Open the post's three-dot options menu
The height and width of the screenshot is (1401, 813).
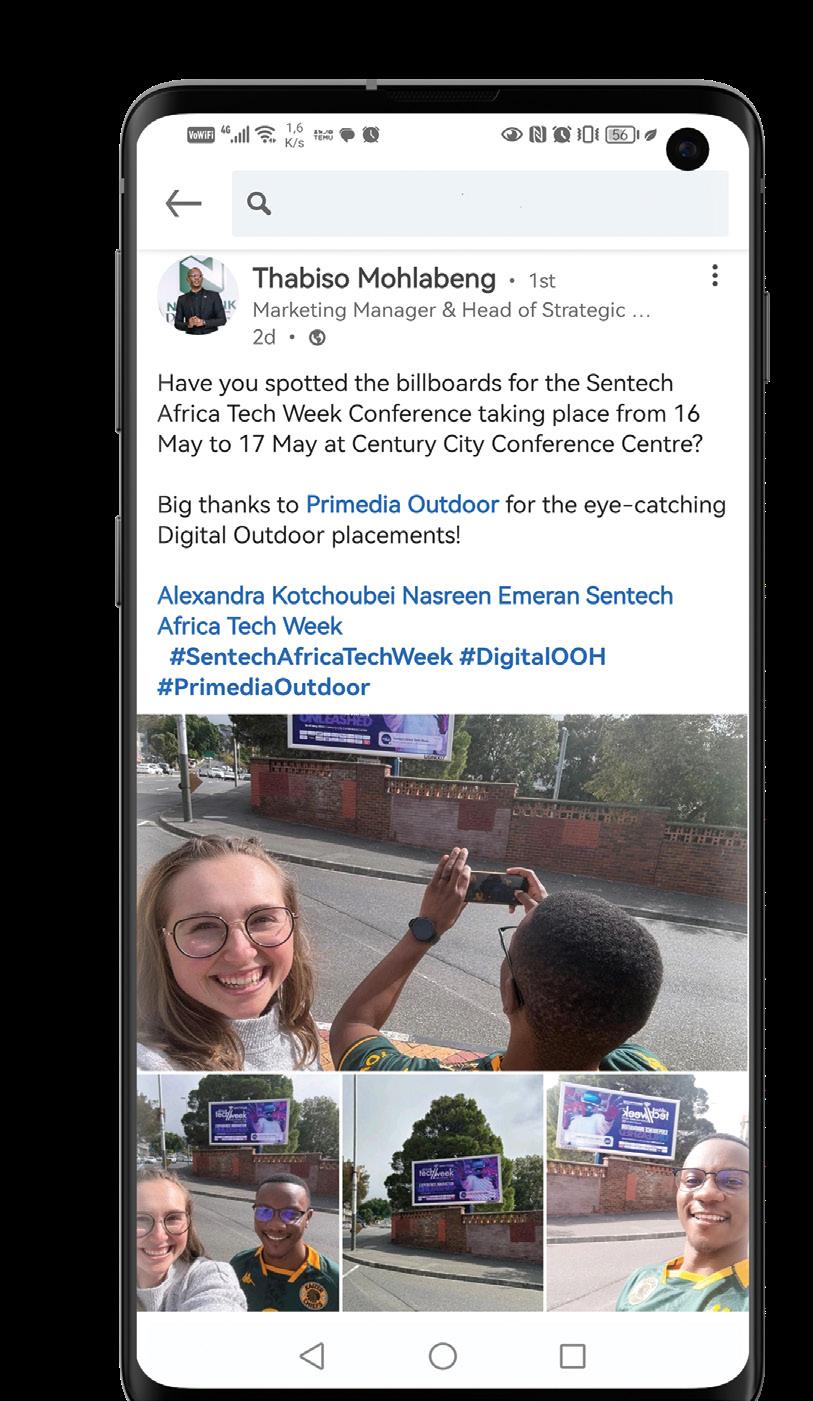(x=714, y=276)
